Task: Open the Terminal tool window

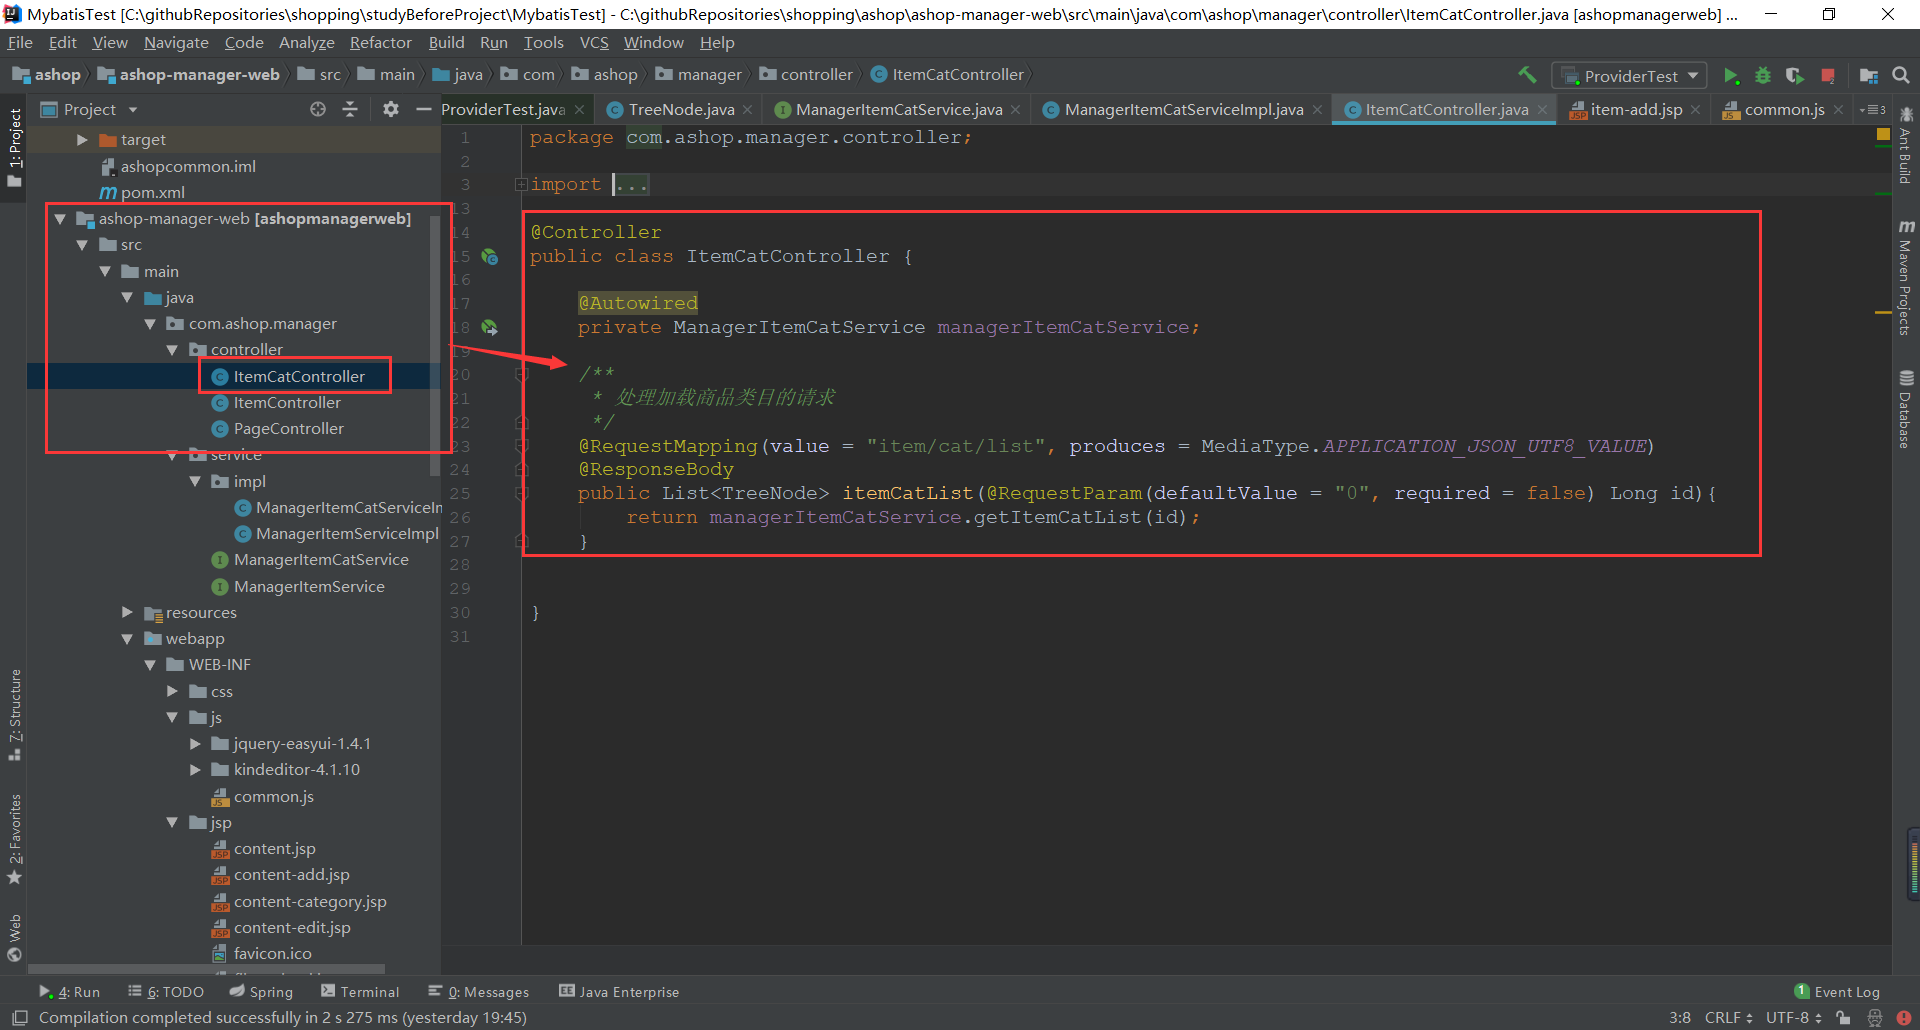Action: (360, 992)
